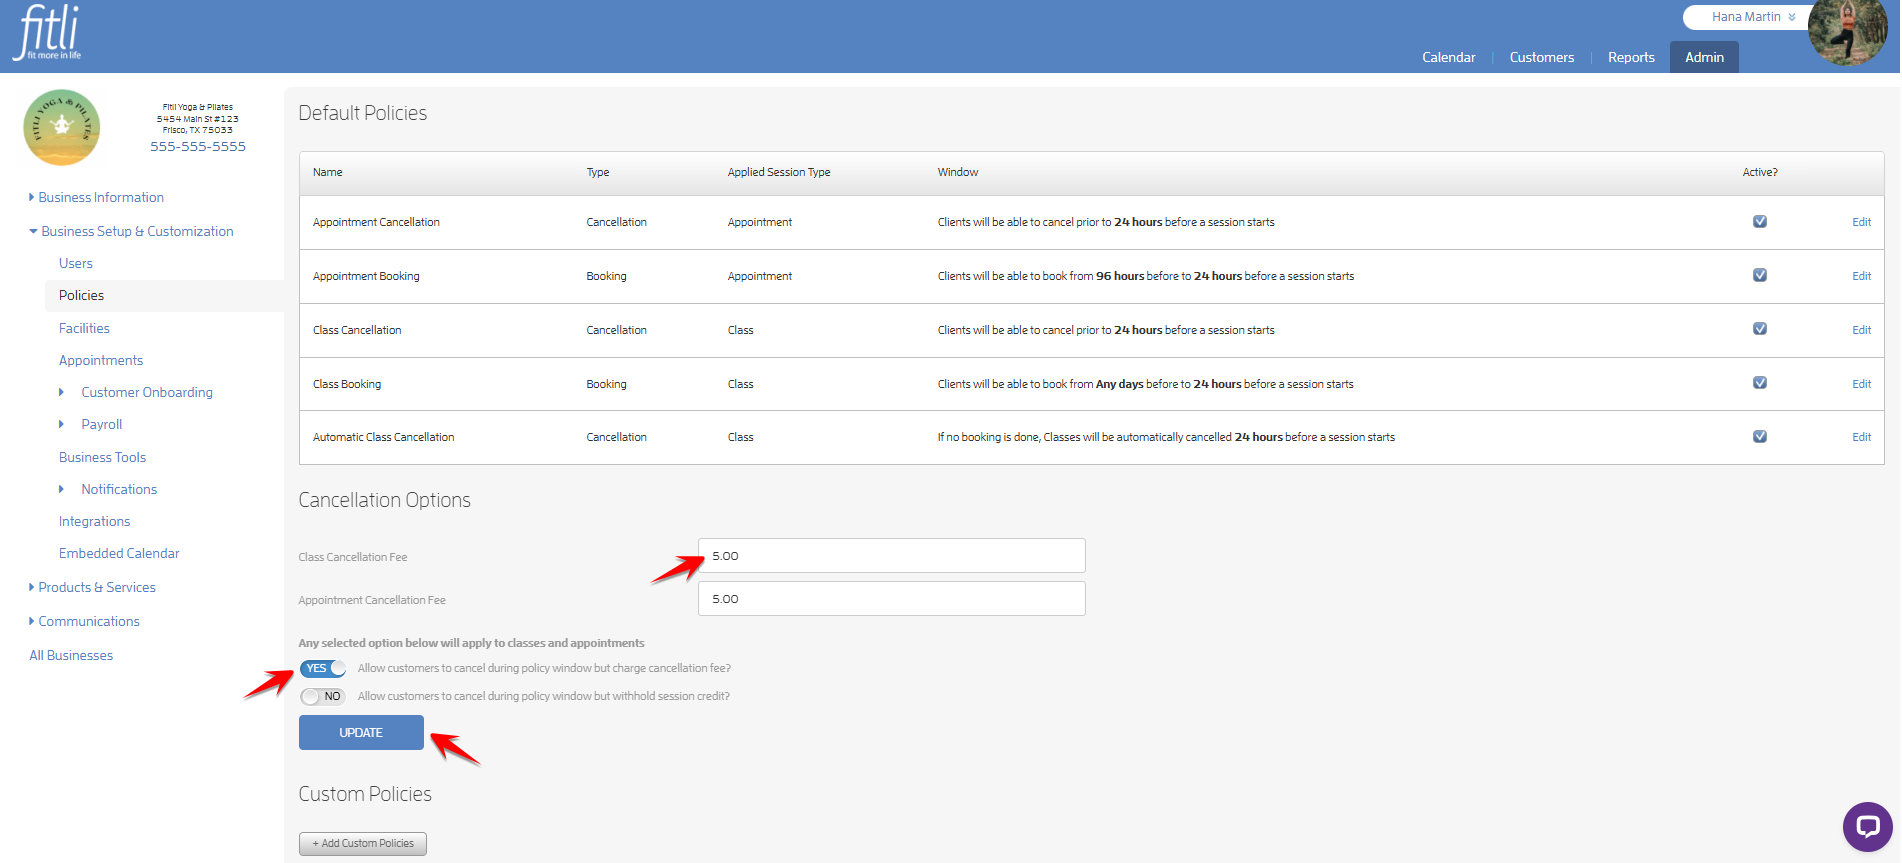Viewport: 1902px width, 863px height.
Task: Open Integrations in sidebar
Action: [94, 521]
